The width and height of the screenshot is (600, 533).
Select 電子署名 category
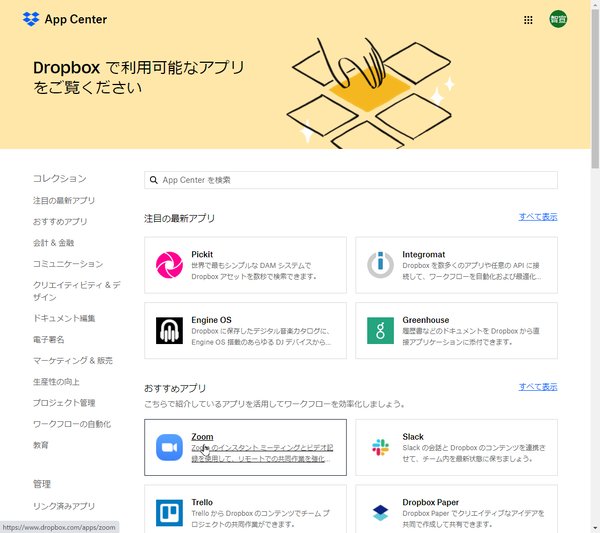pyautogui.click(x=49, y=339)
